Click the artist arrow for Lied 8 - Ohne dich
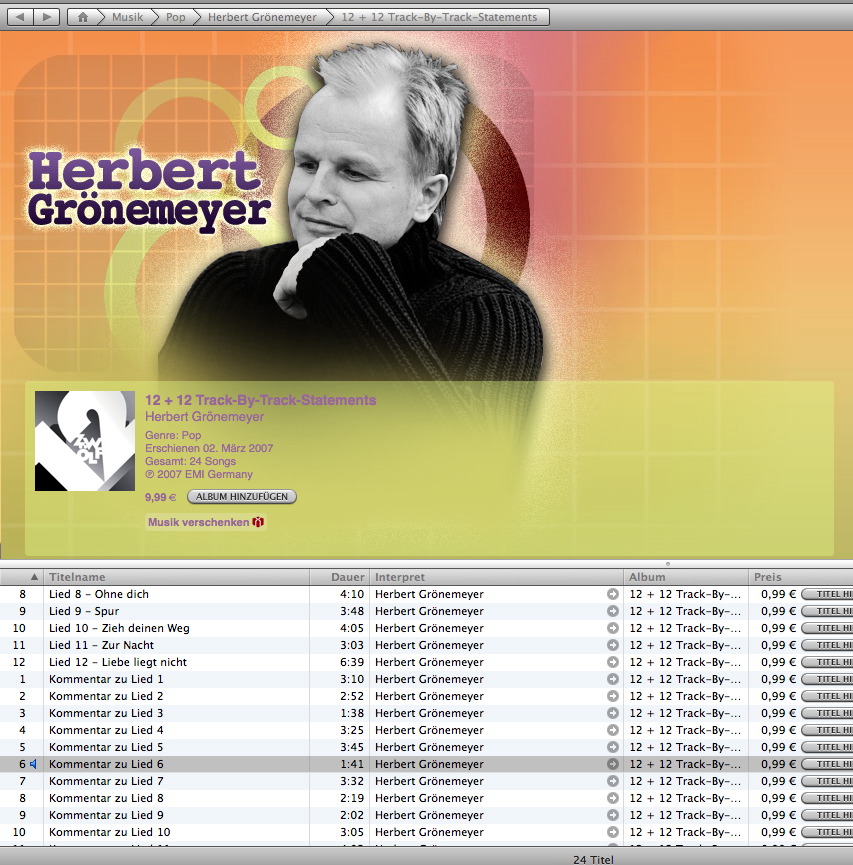Image resolution: width=853 pixels, height=865 pixels. 612,594
